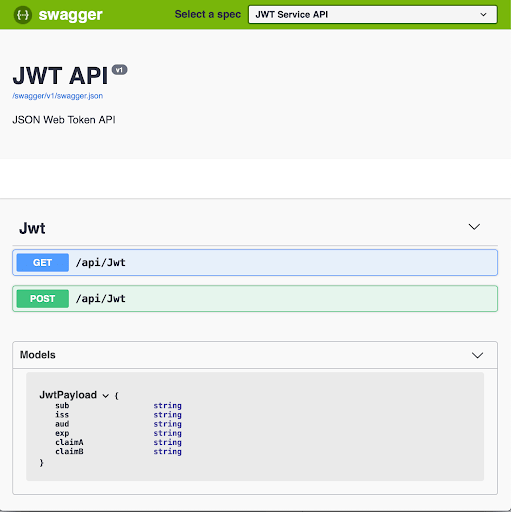The image size is (511, 512).
Task: Click the string type of sub
Action: click(167, 406)
